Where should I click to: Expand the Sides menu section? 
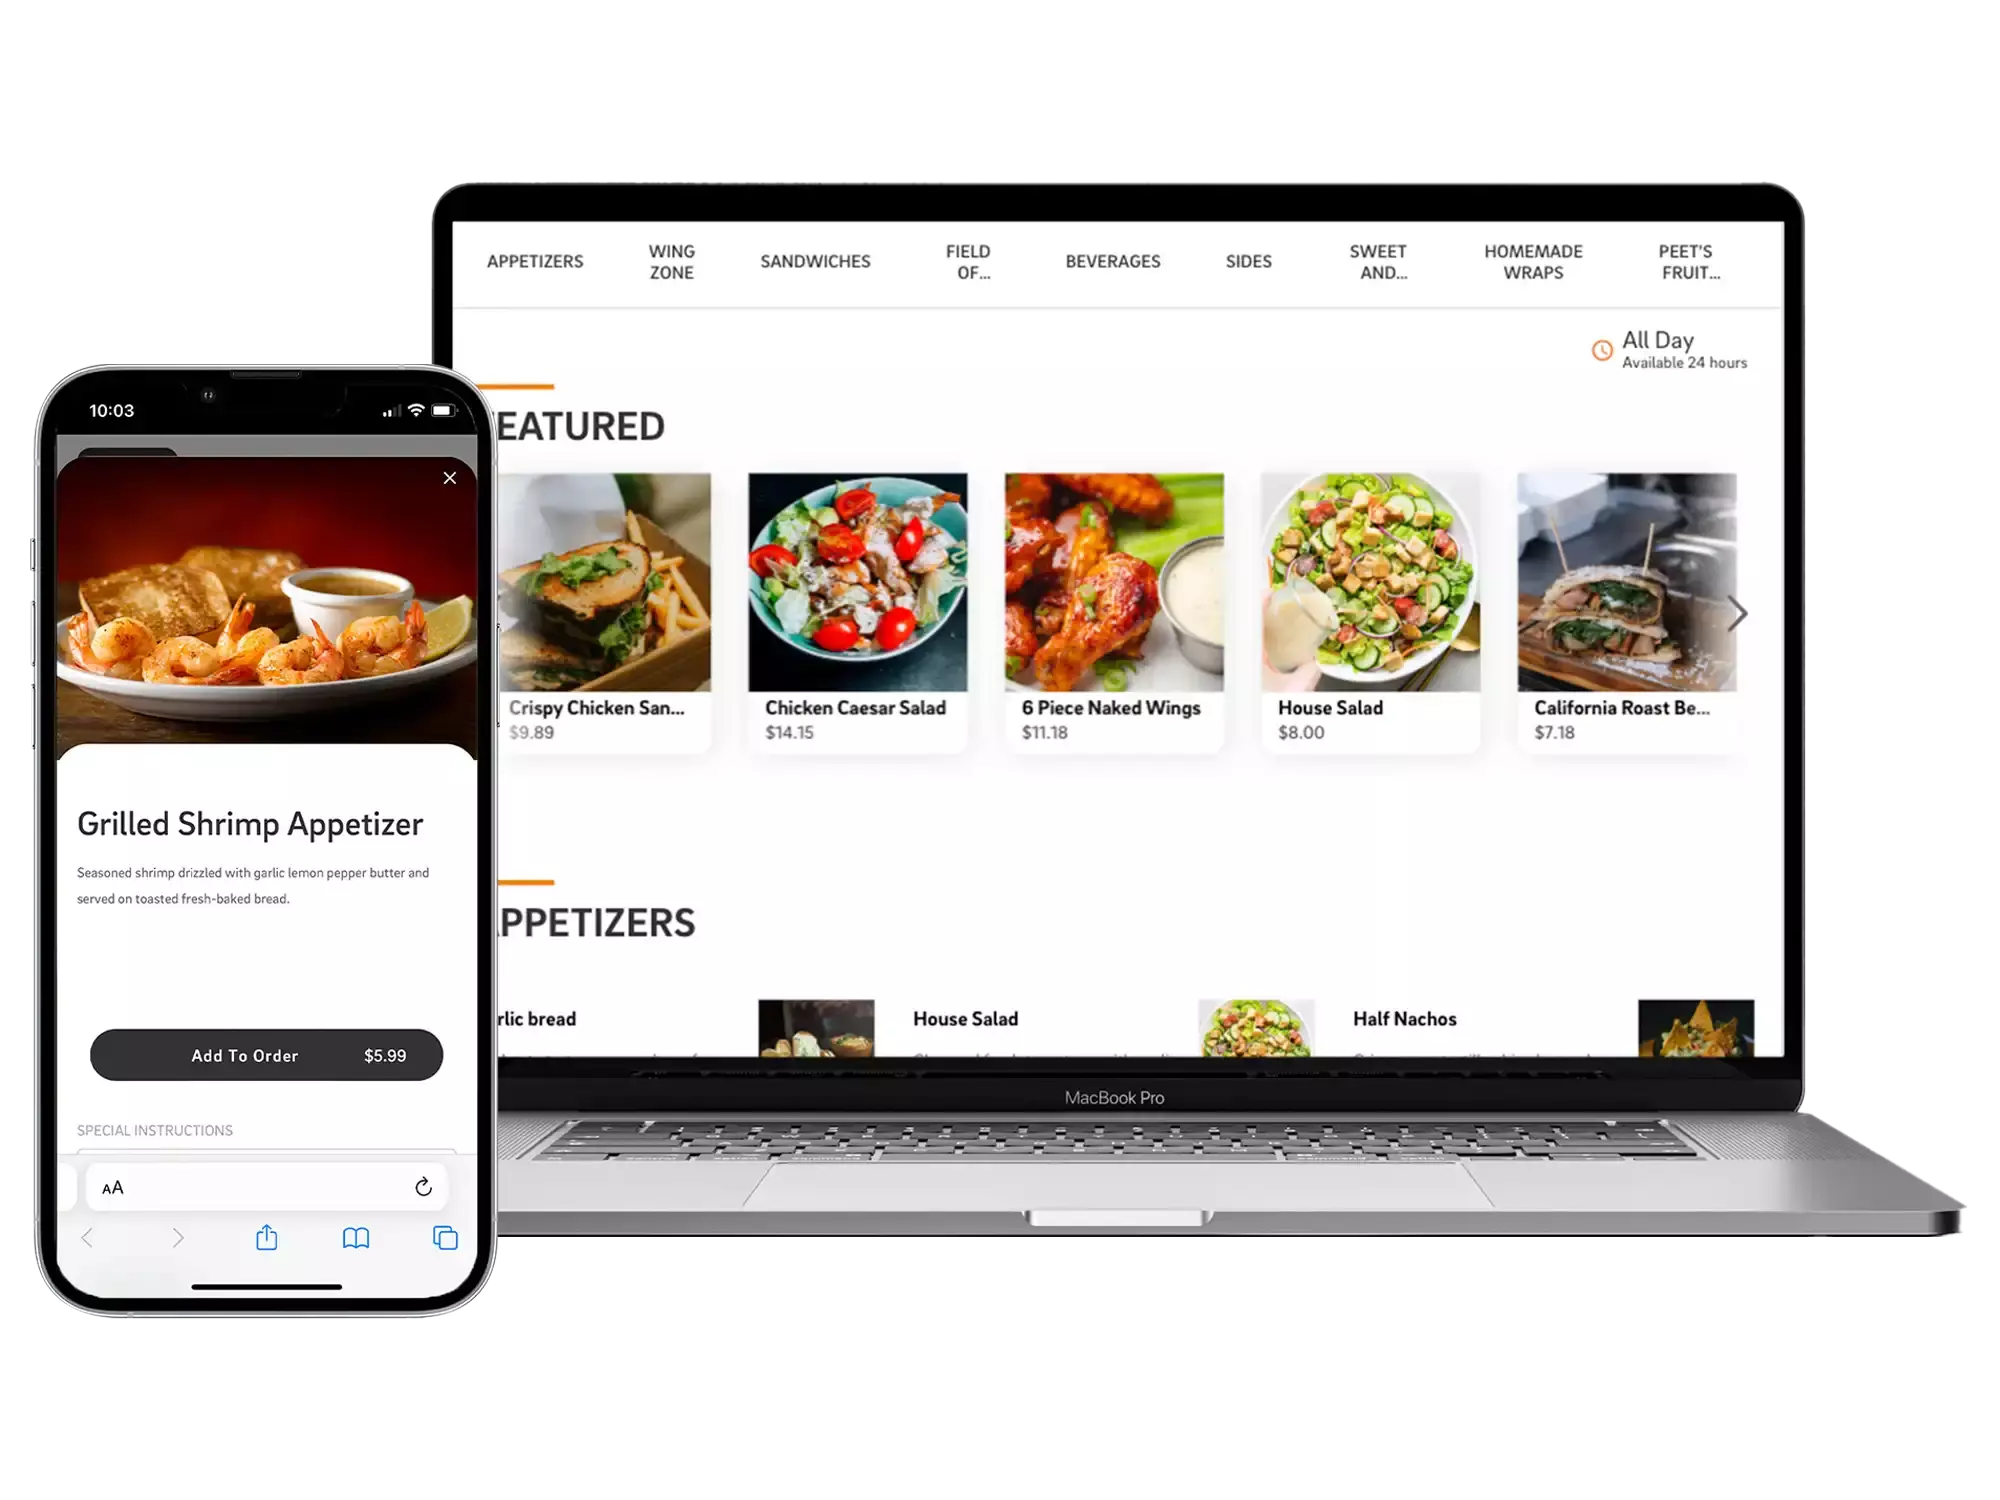tap(1246, 262)
